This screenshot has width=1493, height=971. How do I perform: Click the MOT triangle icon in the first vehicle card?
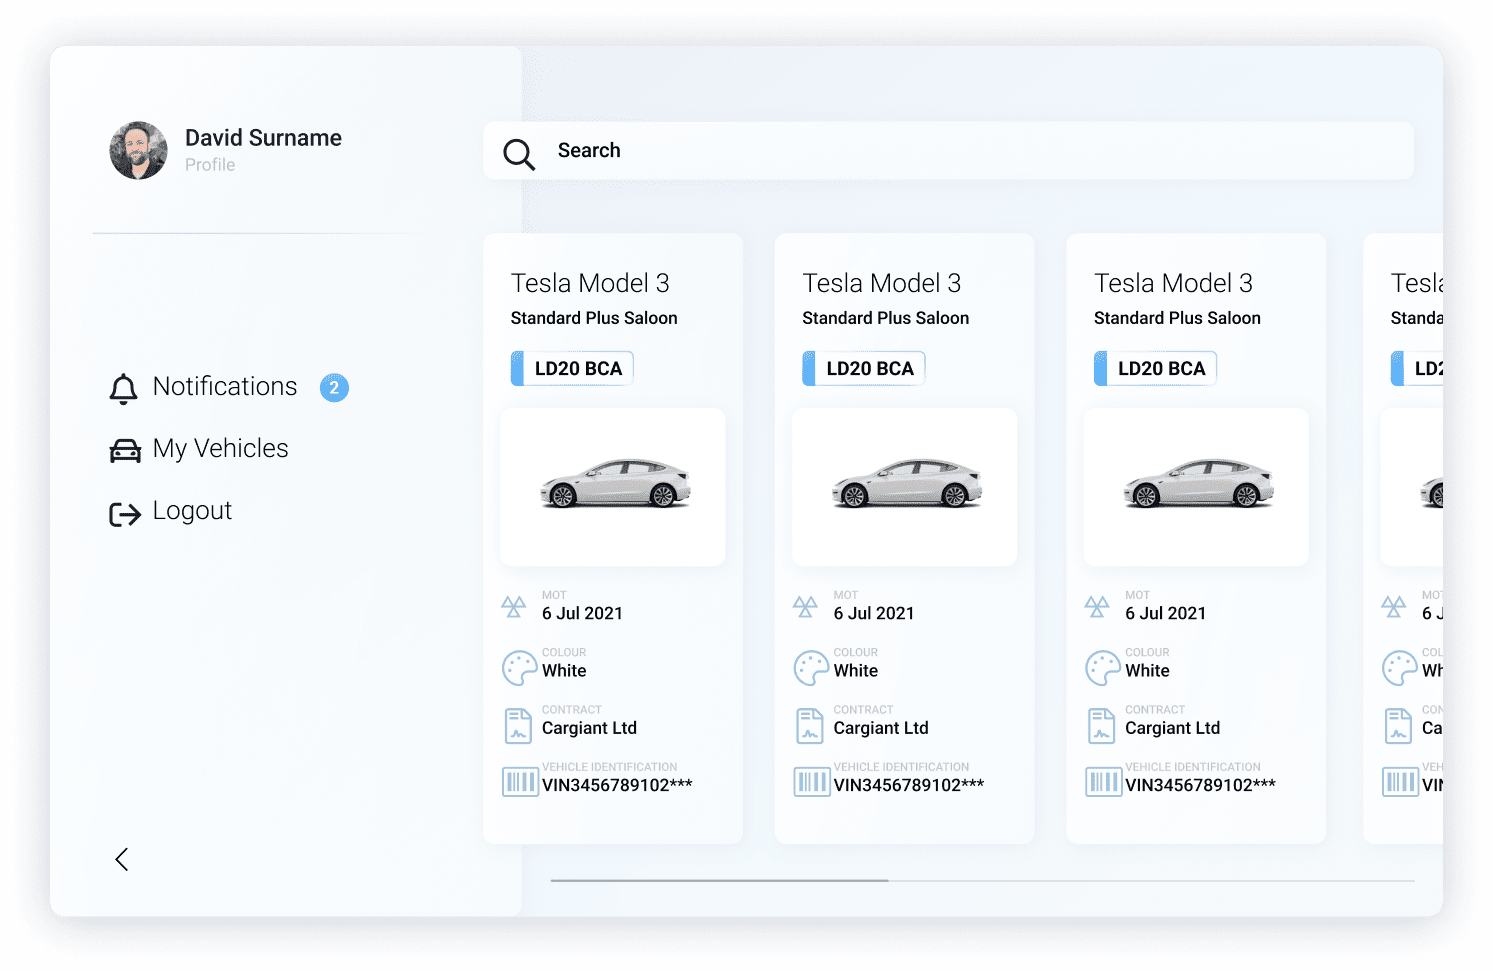pyautogui.click(x=514, y=606)
